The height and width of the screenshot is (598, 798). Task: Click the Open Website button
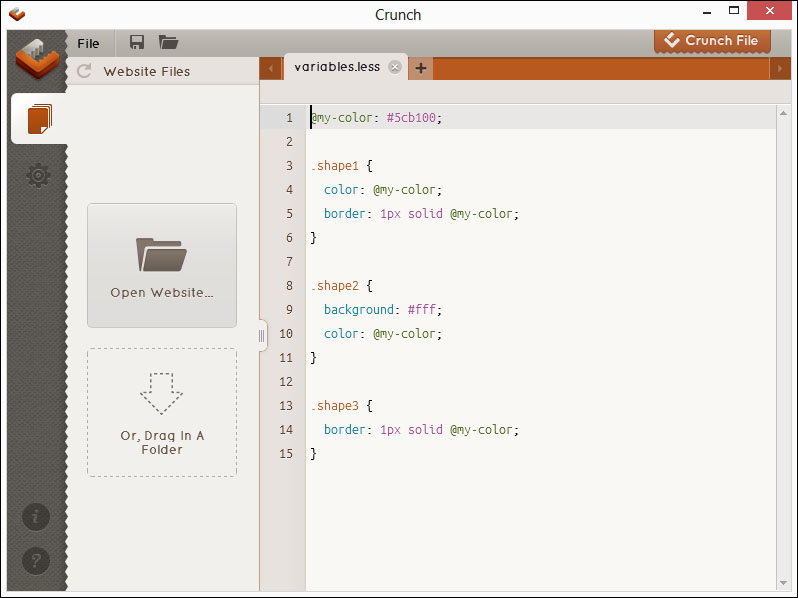162,265
